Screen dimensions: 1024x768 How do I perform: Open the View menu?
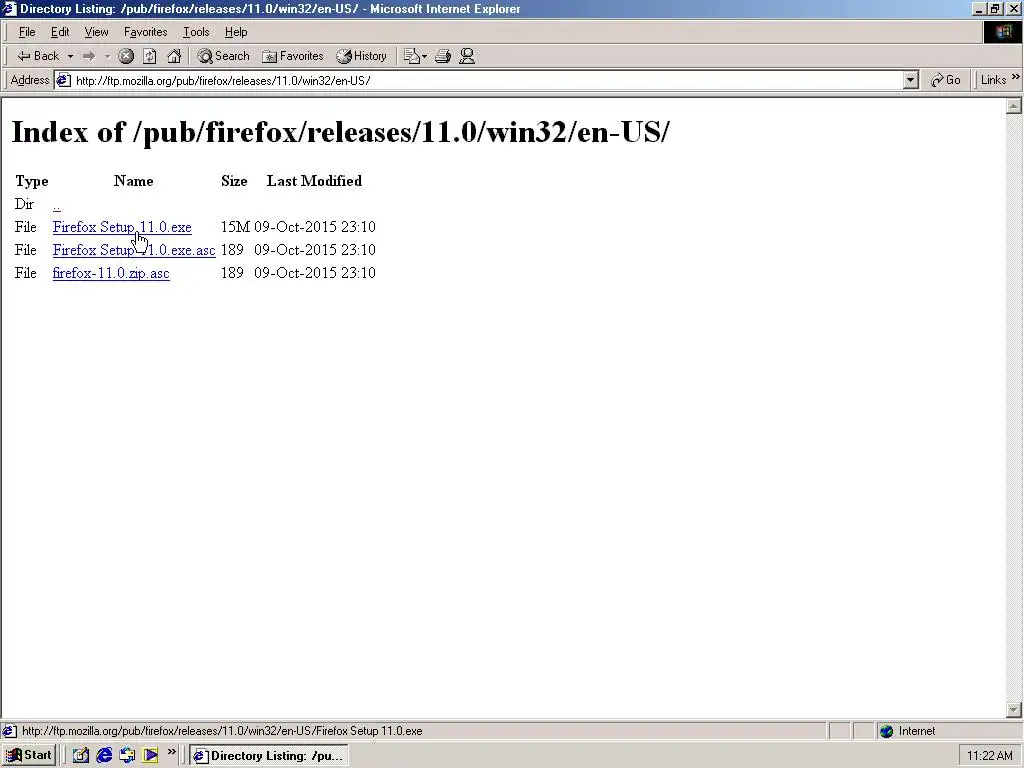pyautogui.click(x=96, y=32)
